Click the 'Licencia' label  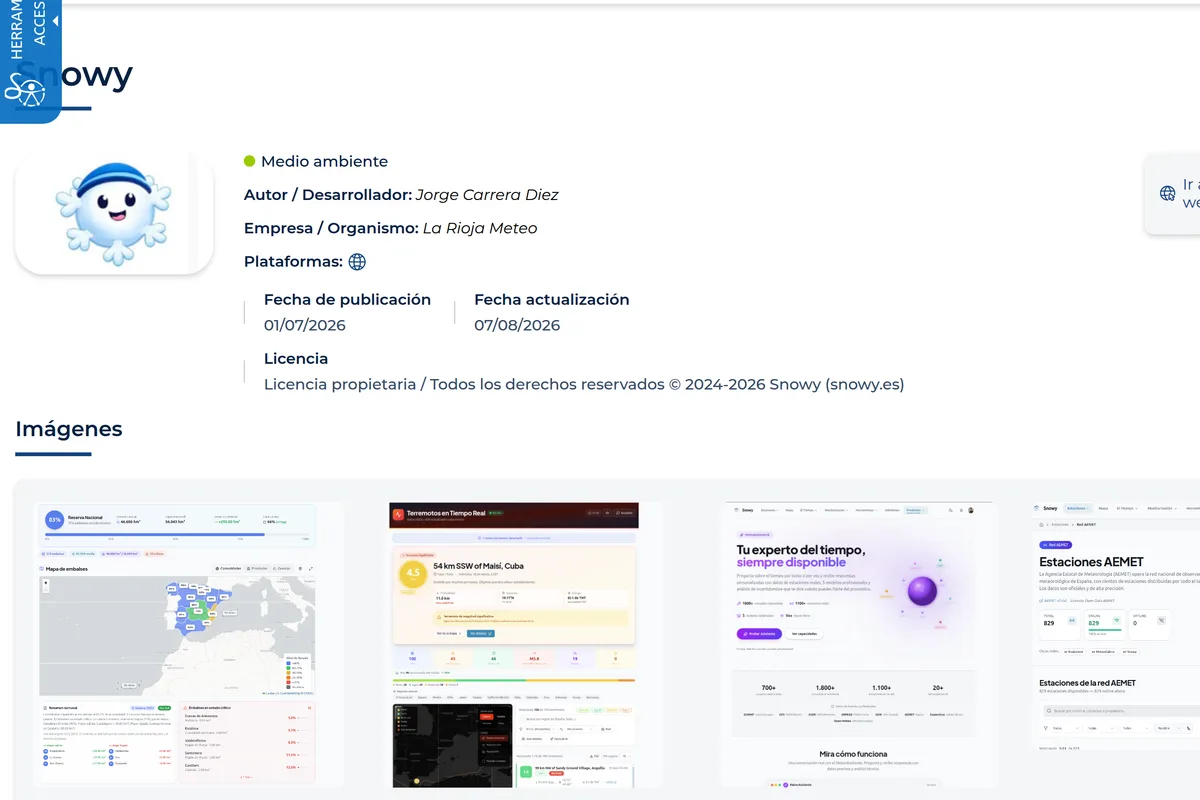pyautogui.click(x=296, y=358)
